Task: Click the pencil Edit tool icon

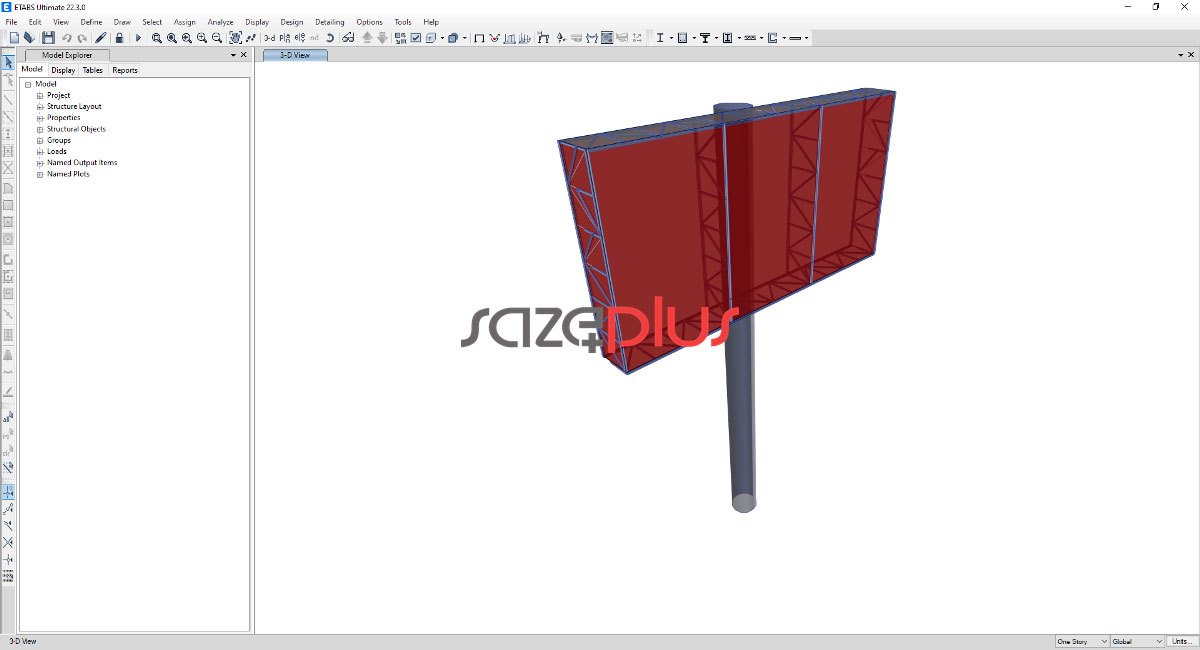Action: (101, 38)
